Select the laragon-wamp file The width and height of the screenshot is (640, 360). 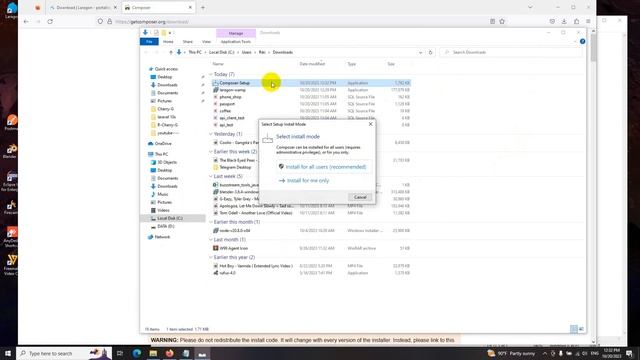pyautogui.click(x=311, y=90)
